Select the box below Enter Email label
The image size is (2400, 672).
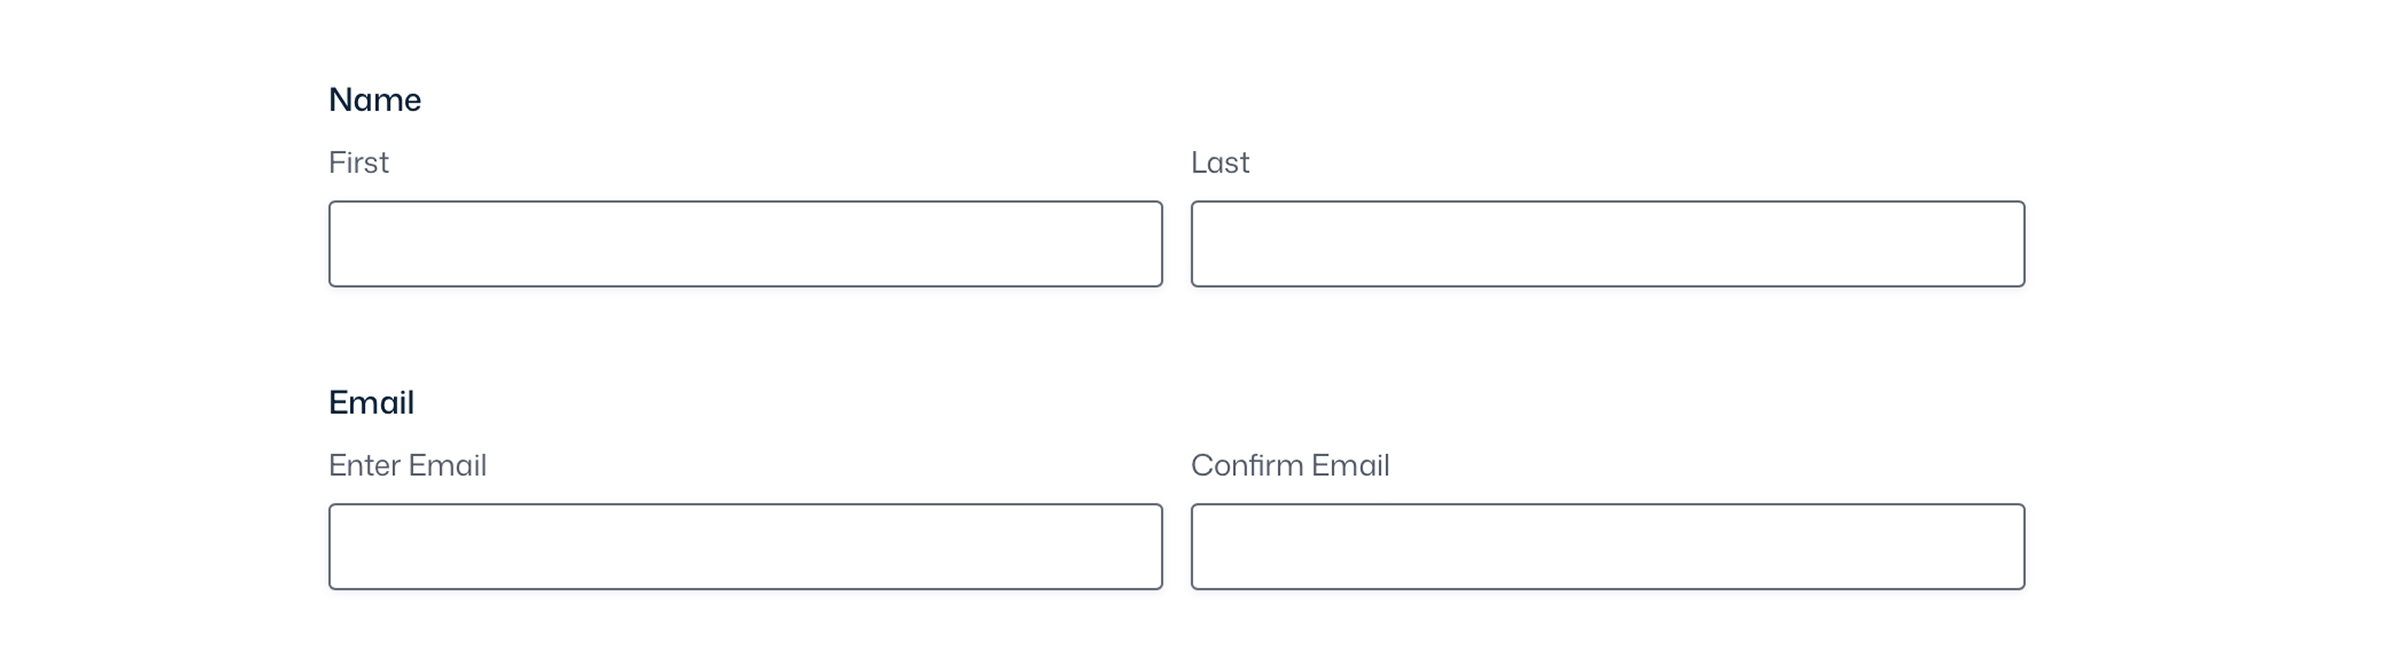pyautogui.click(x=745, y=547)
